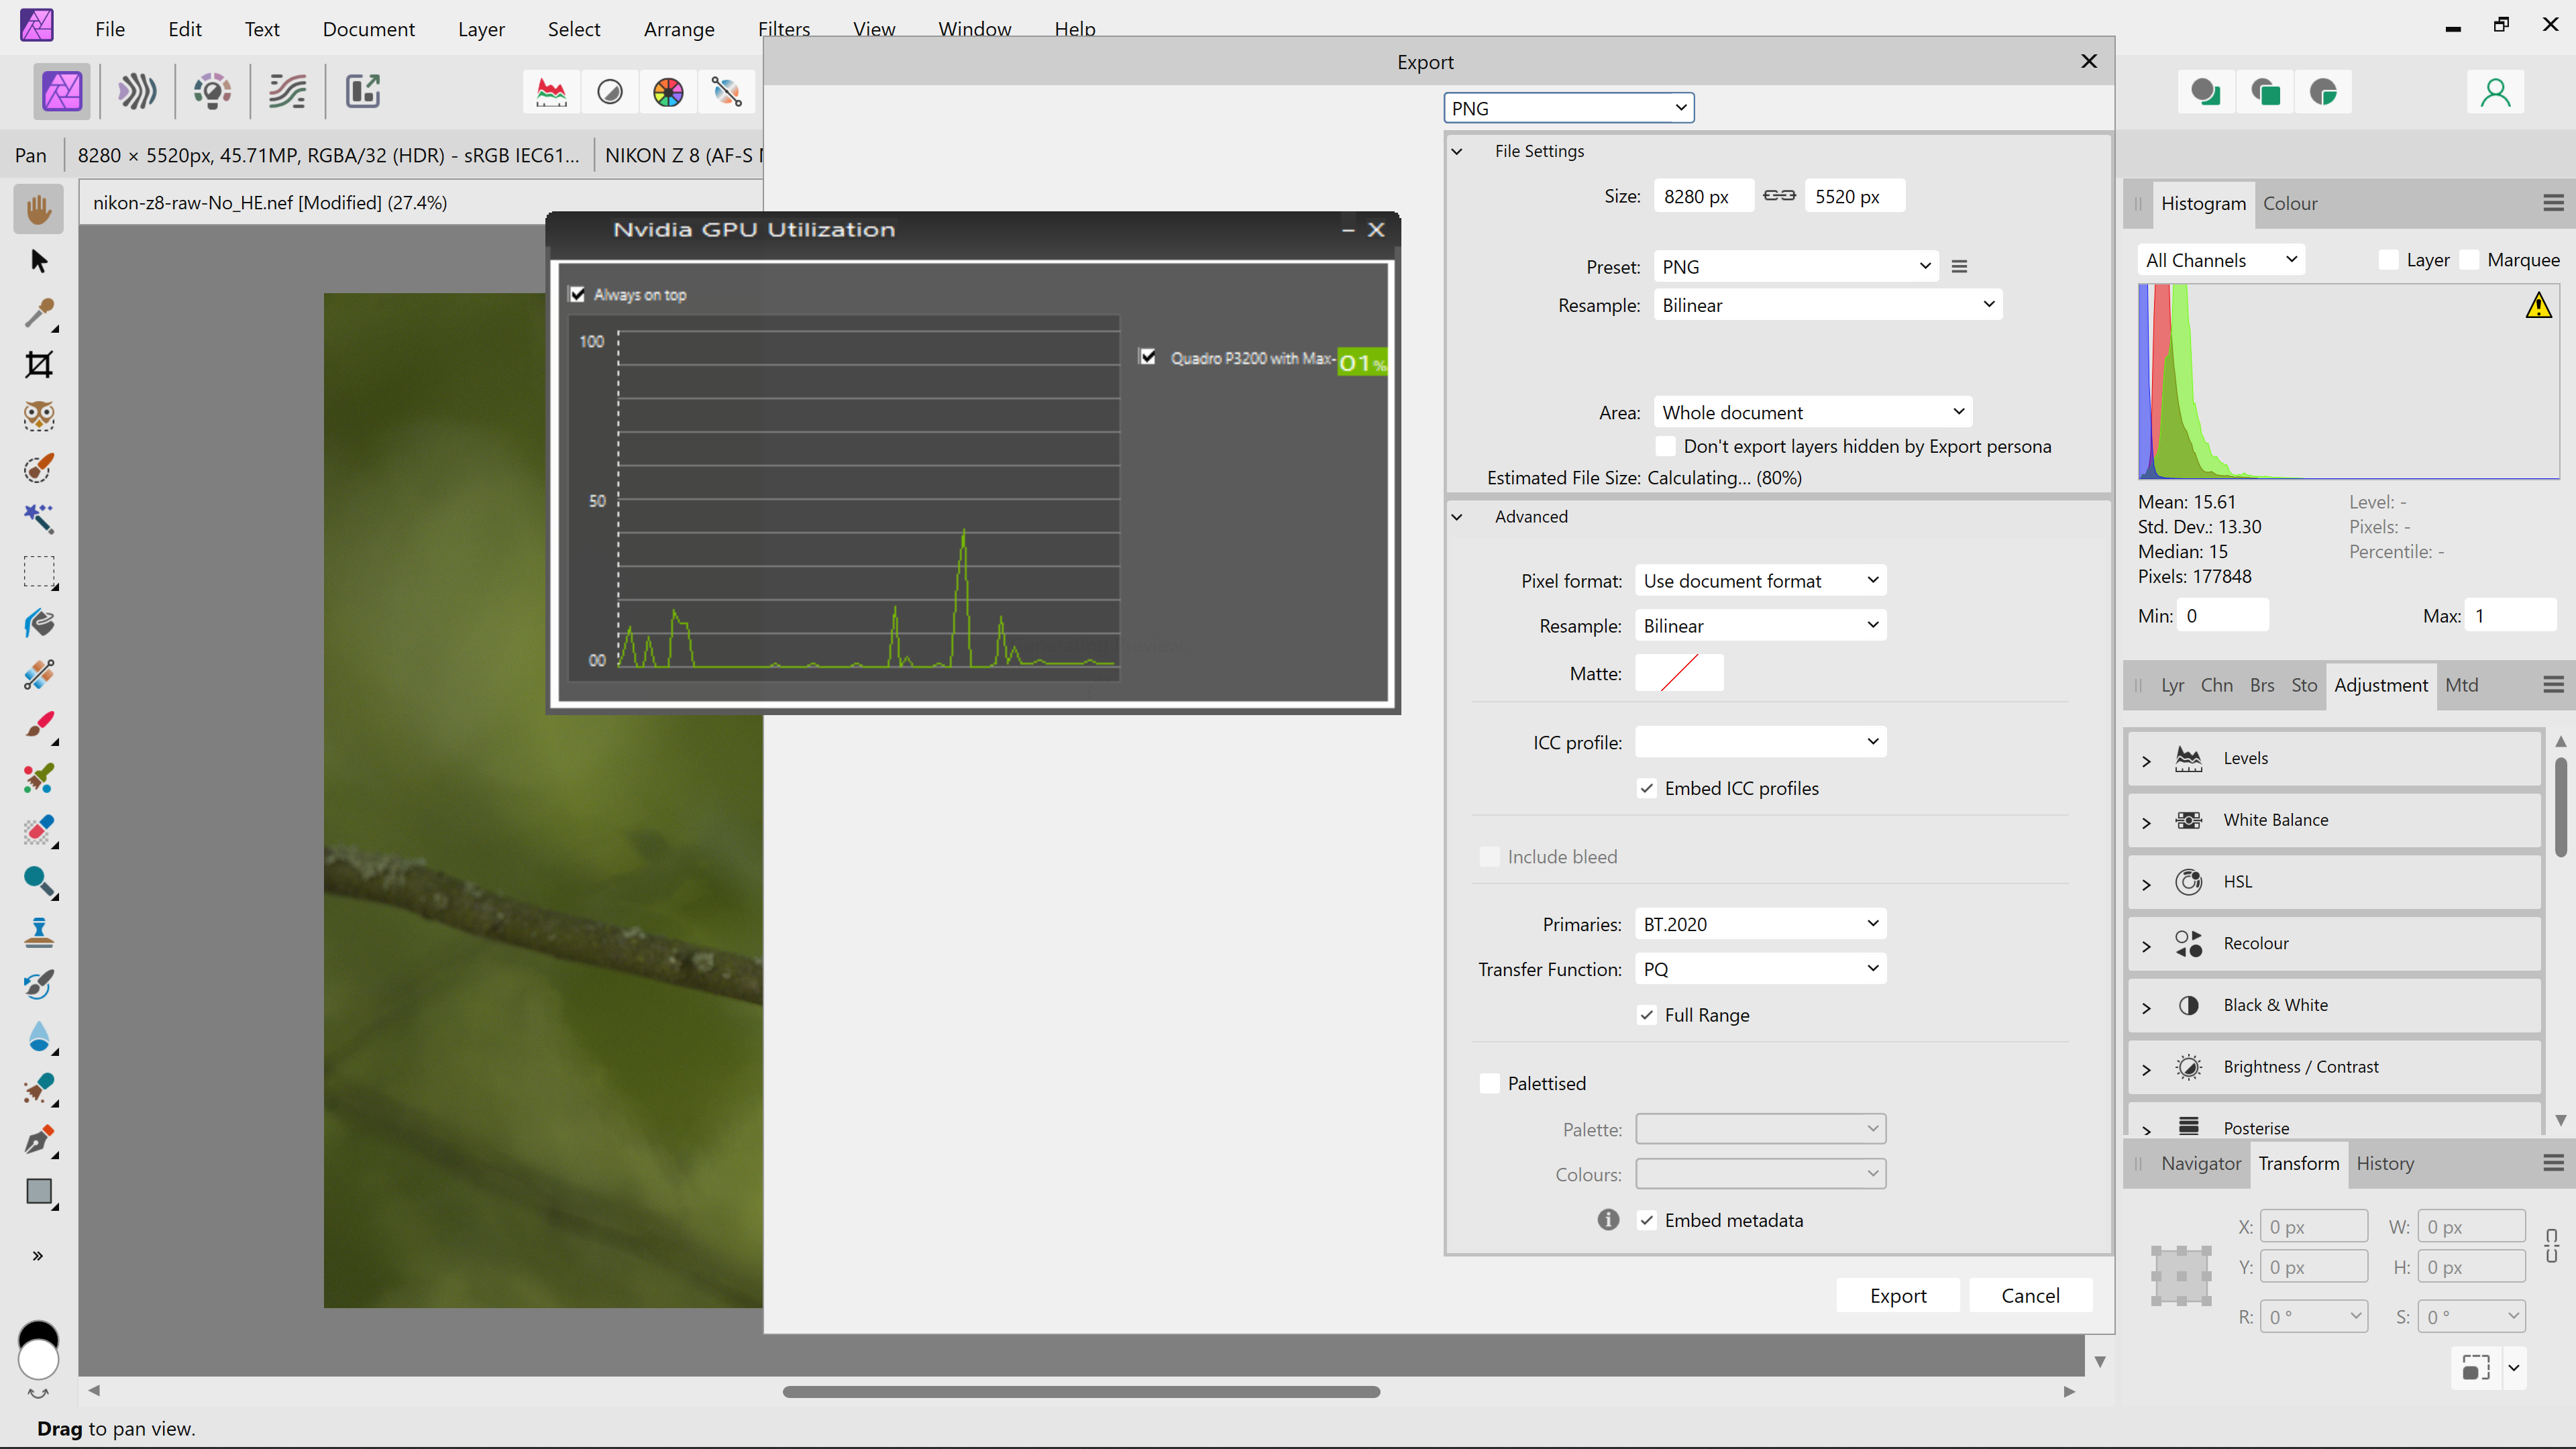This screenshot has width=2576, height=1449.
Task: Uncheck Embed ICC profiles
Action: 1646,788
